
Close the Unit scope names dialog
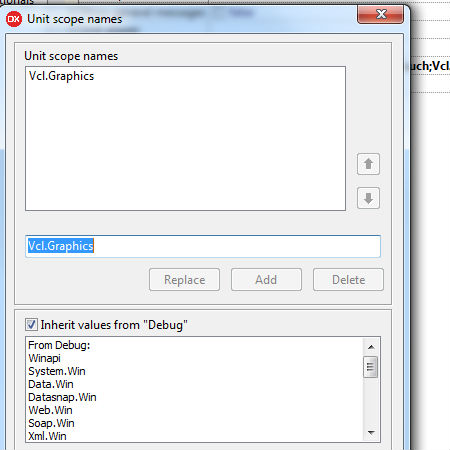click(x=381, y=14)
